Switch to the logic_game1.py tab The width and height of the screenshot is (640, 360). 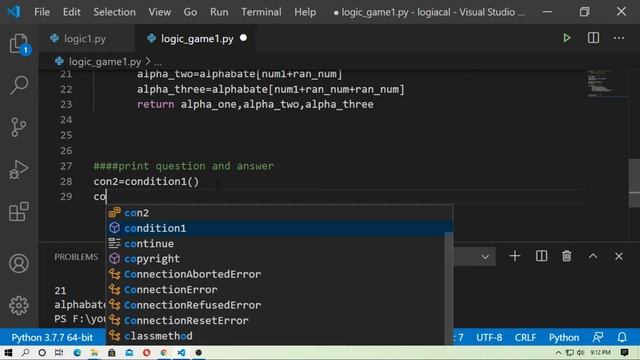[x=197, y=39]
